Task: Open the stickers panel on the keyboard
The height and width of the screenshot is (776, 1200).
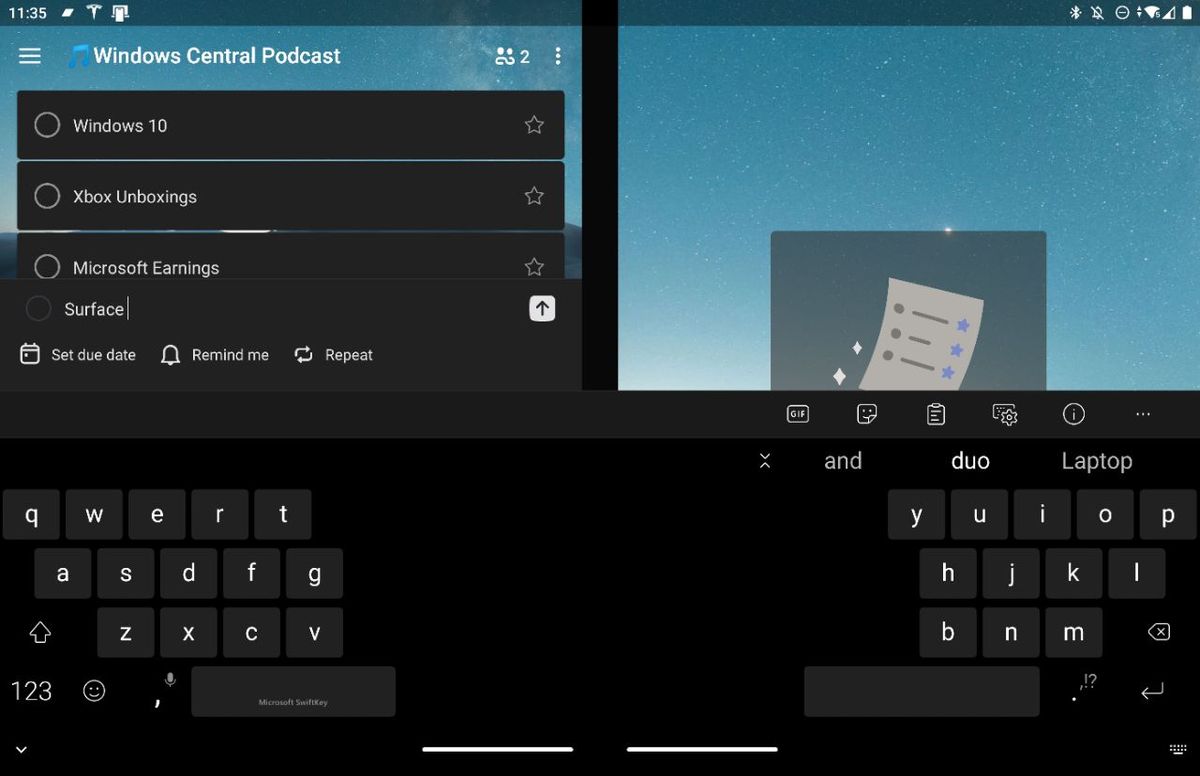Action: click(x=866, y=413)
